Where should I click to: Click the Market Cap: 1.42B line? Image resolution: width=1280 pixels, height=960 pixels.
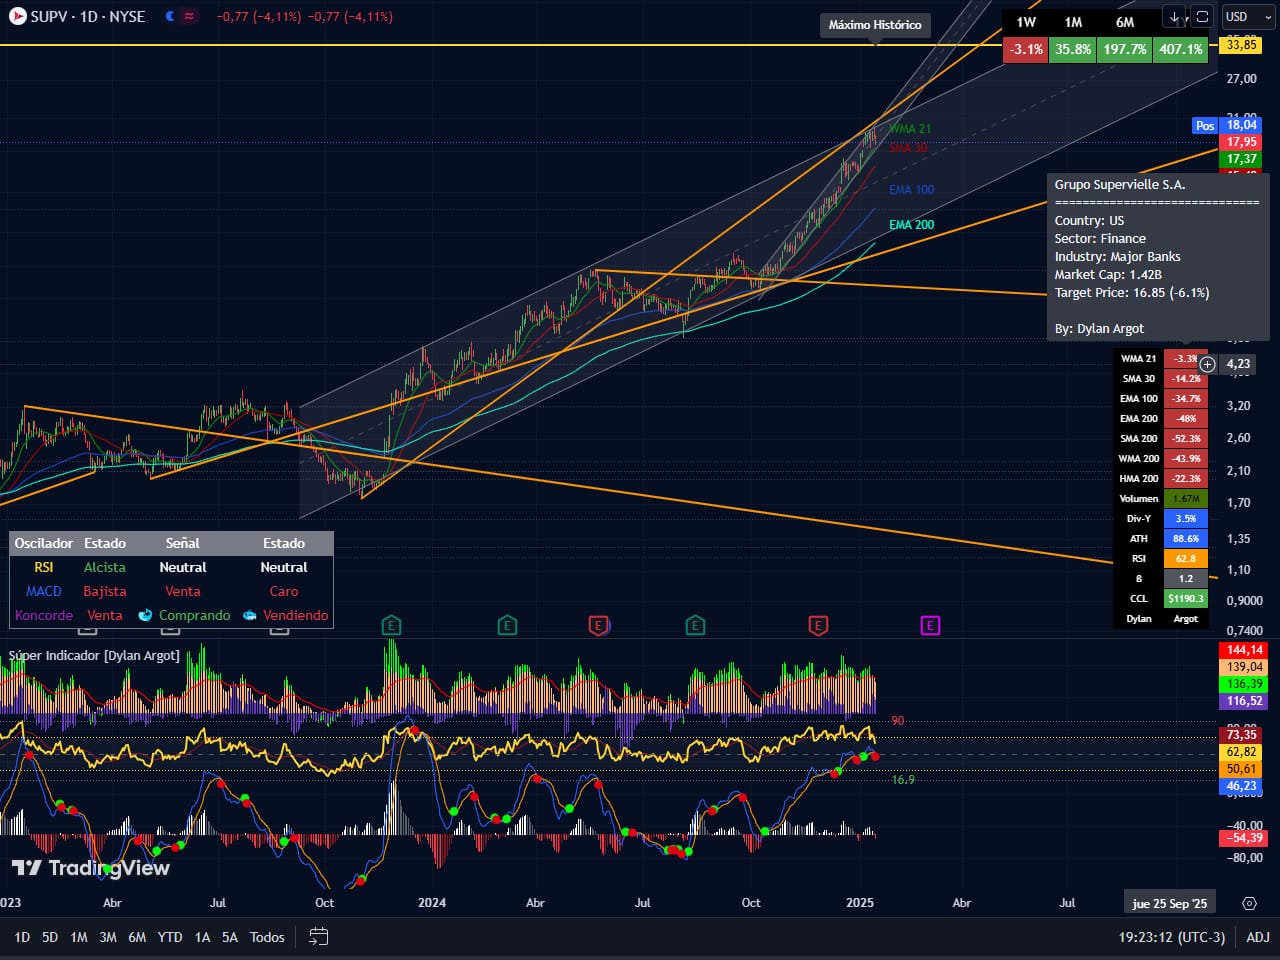coord(1108,275)
